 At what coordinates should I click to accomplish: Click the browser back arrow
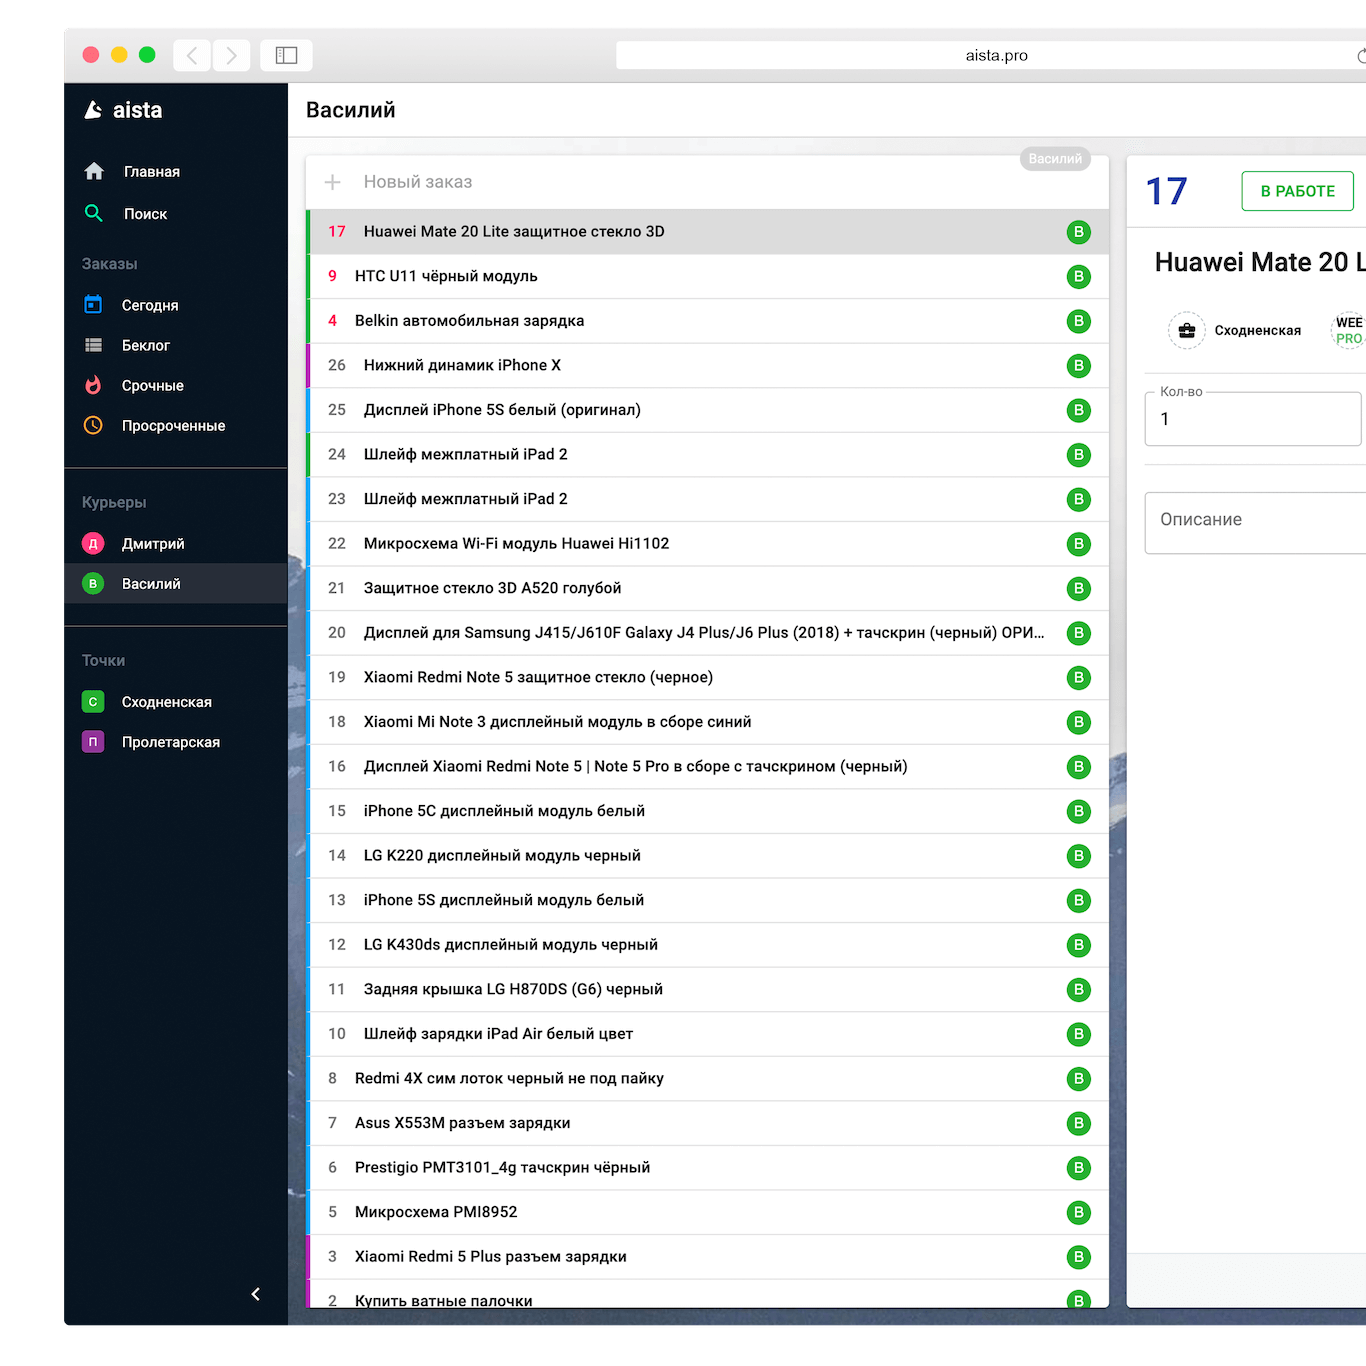tap(192, 55)
